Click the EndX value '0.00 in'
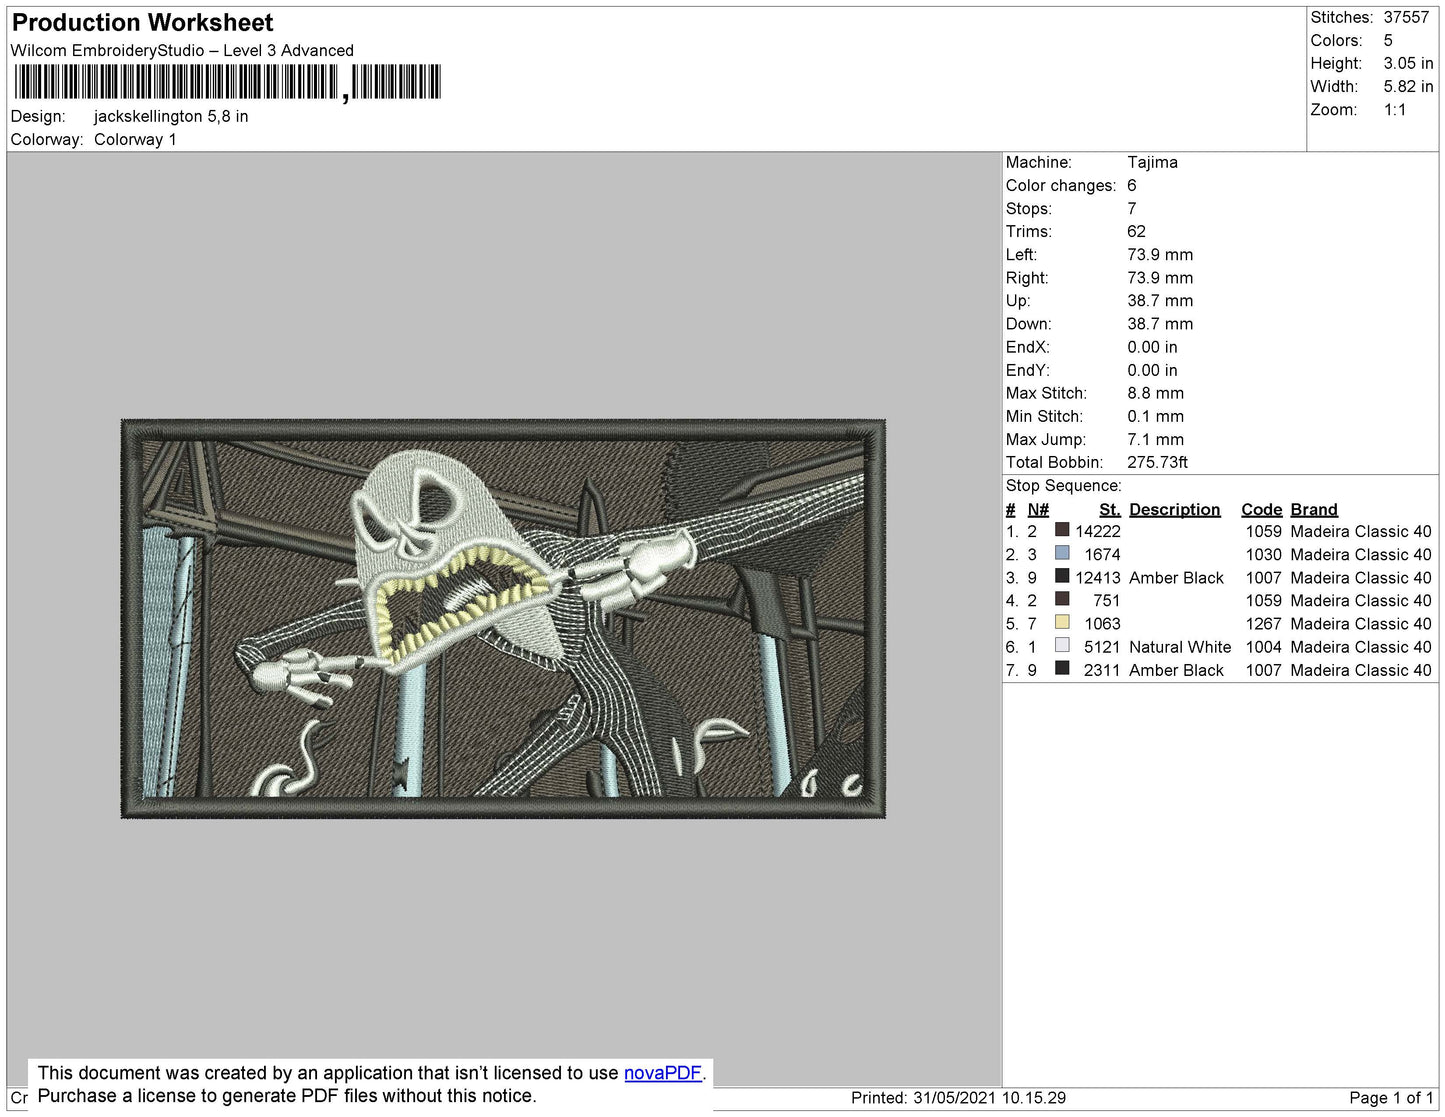The image size is (1445, 1117). pos(1152,347)
